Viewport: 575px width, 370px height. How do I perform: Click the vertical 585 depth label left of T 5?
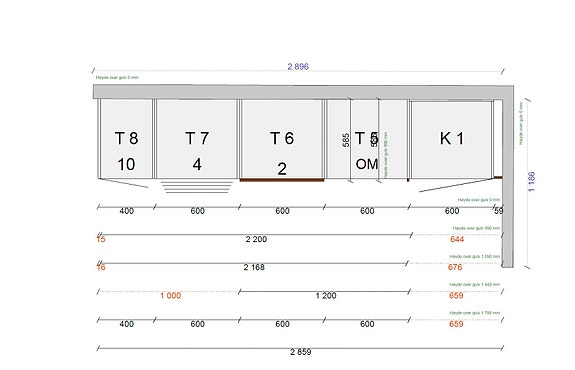click(345, 140)
